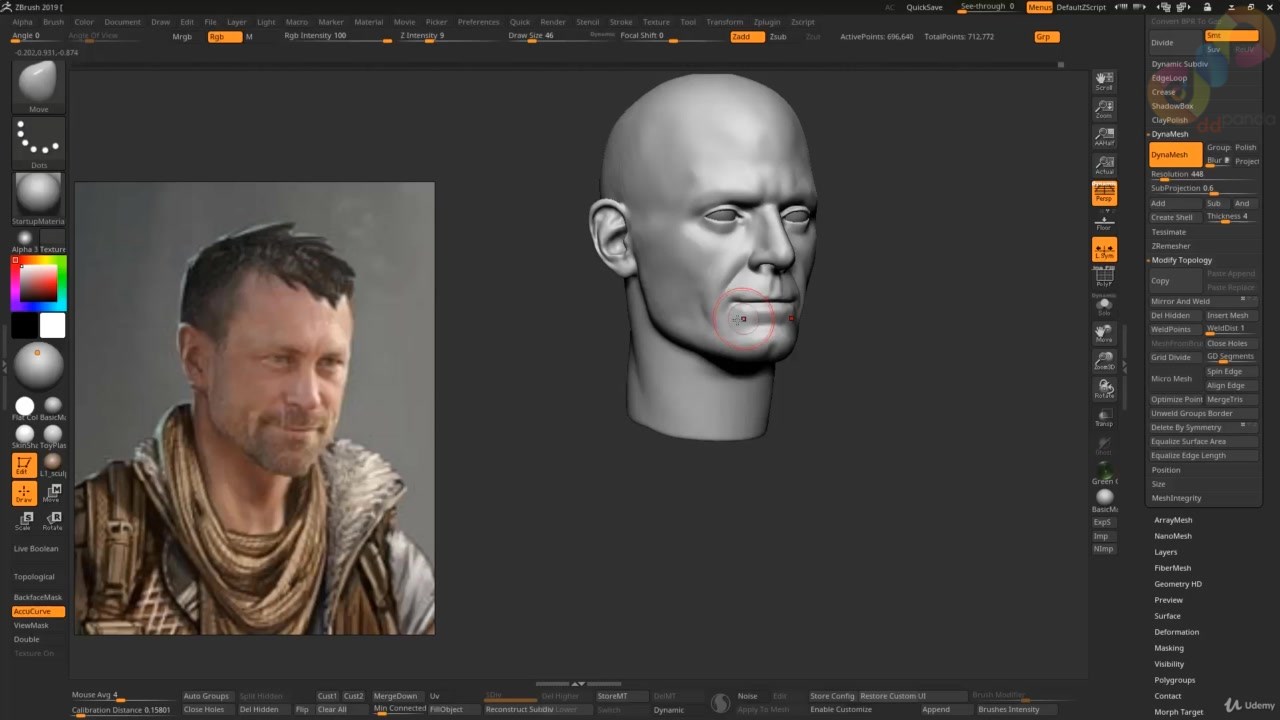Open the L1_sculpt material sphere
The image size is (1280, 720).
[53, 465]
